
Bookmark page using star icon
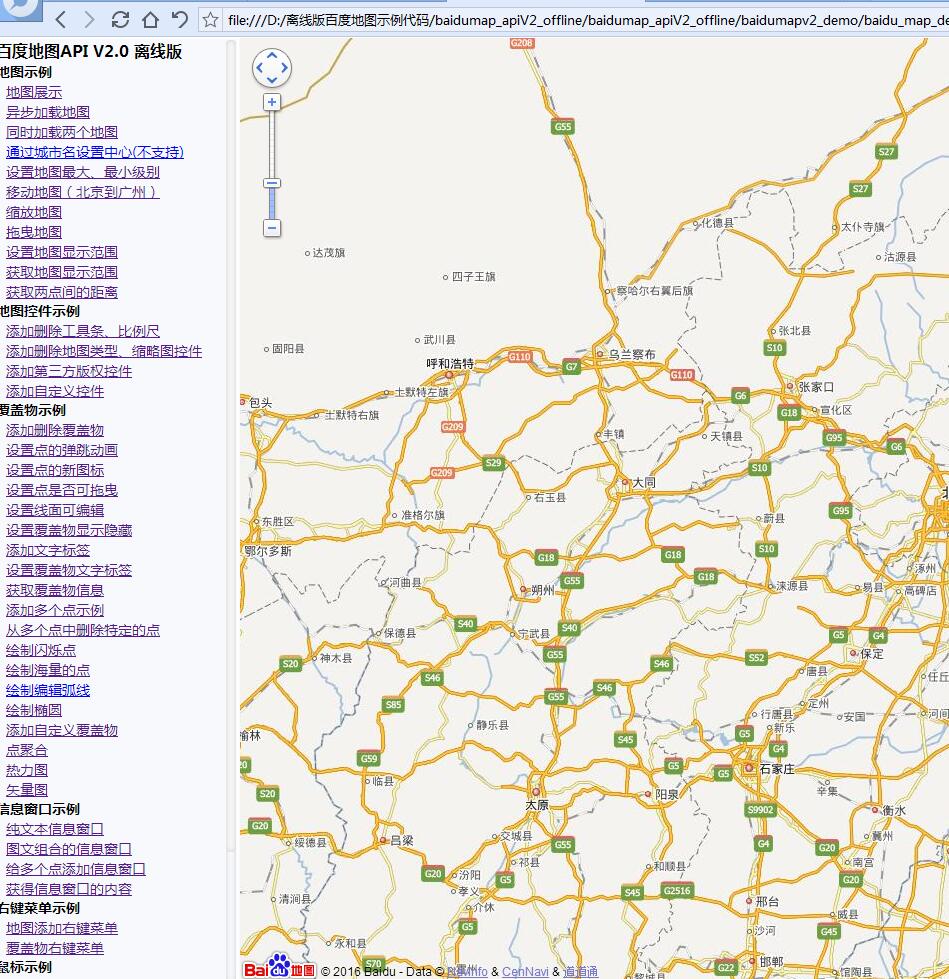click(x=210, y=19)
